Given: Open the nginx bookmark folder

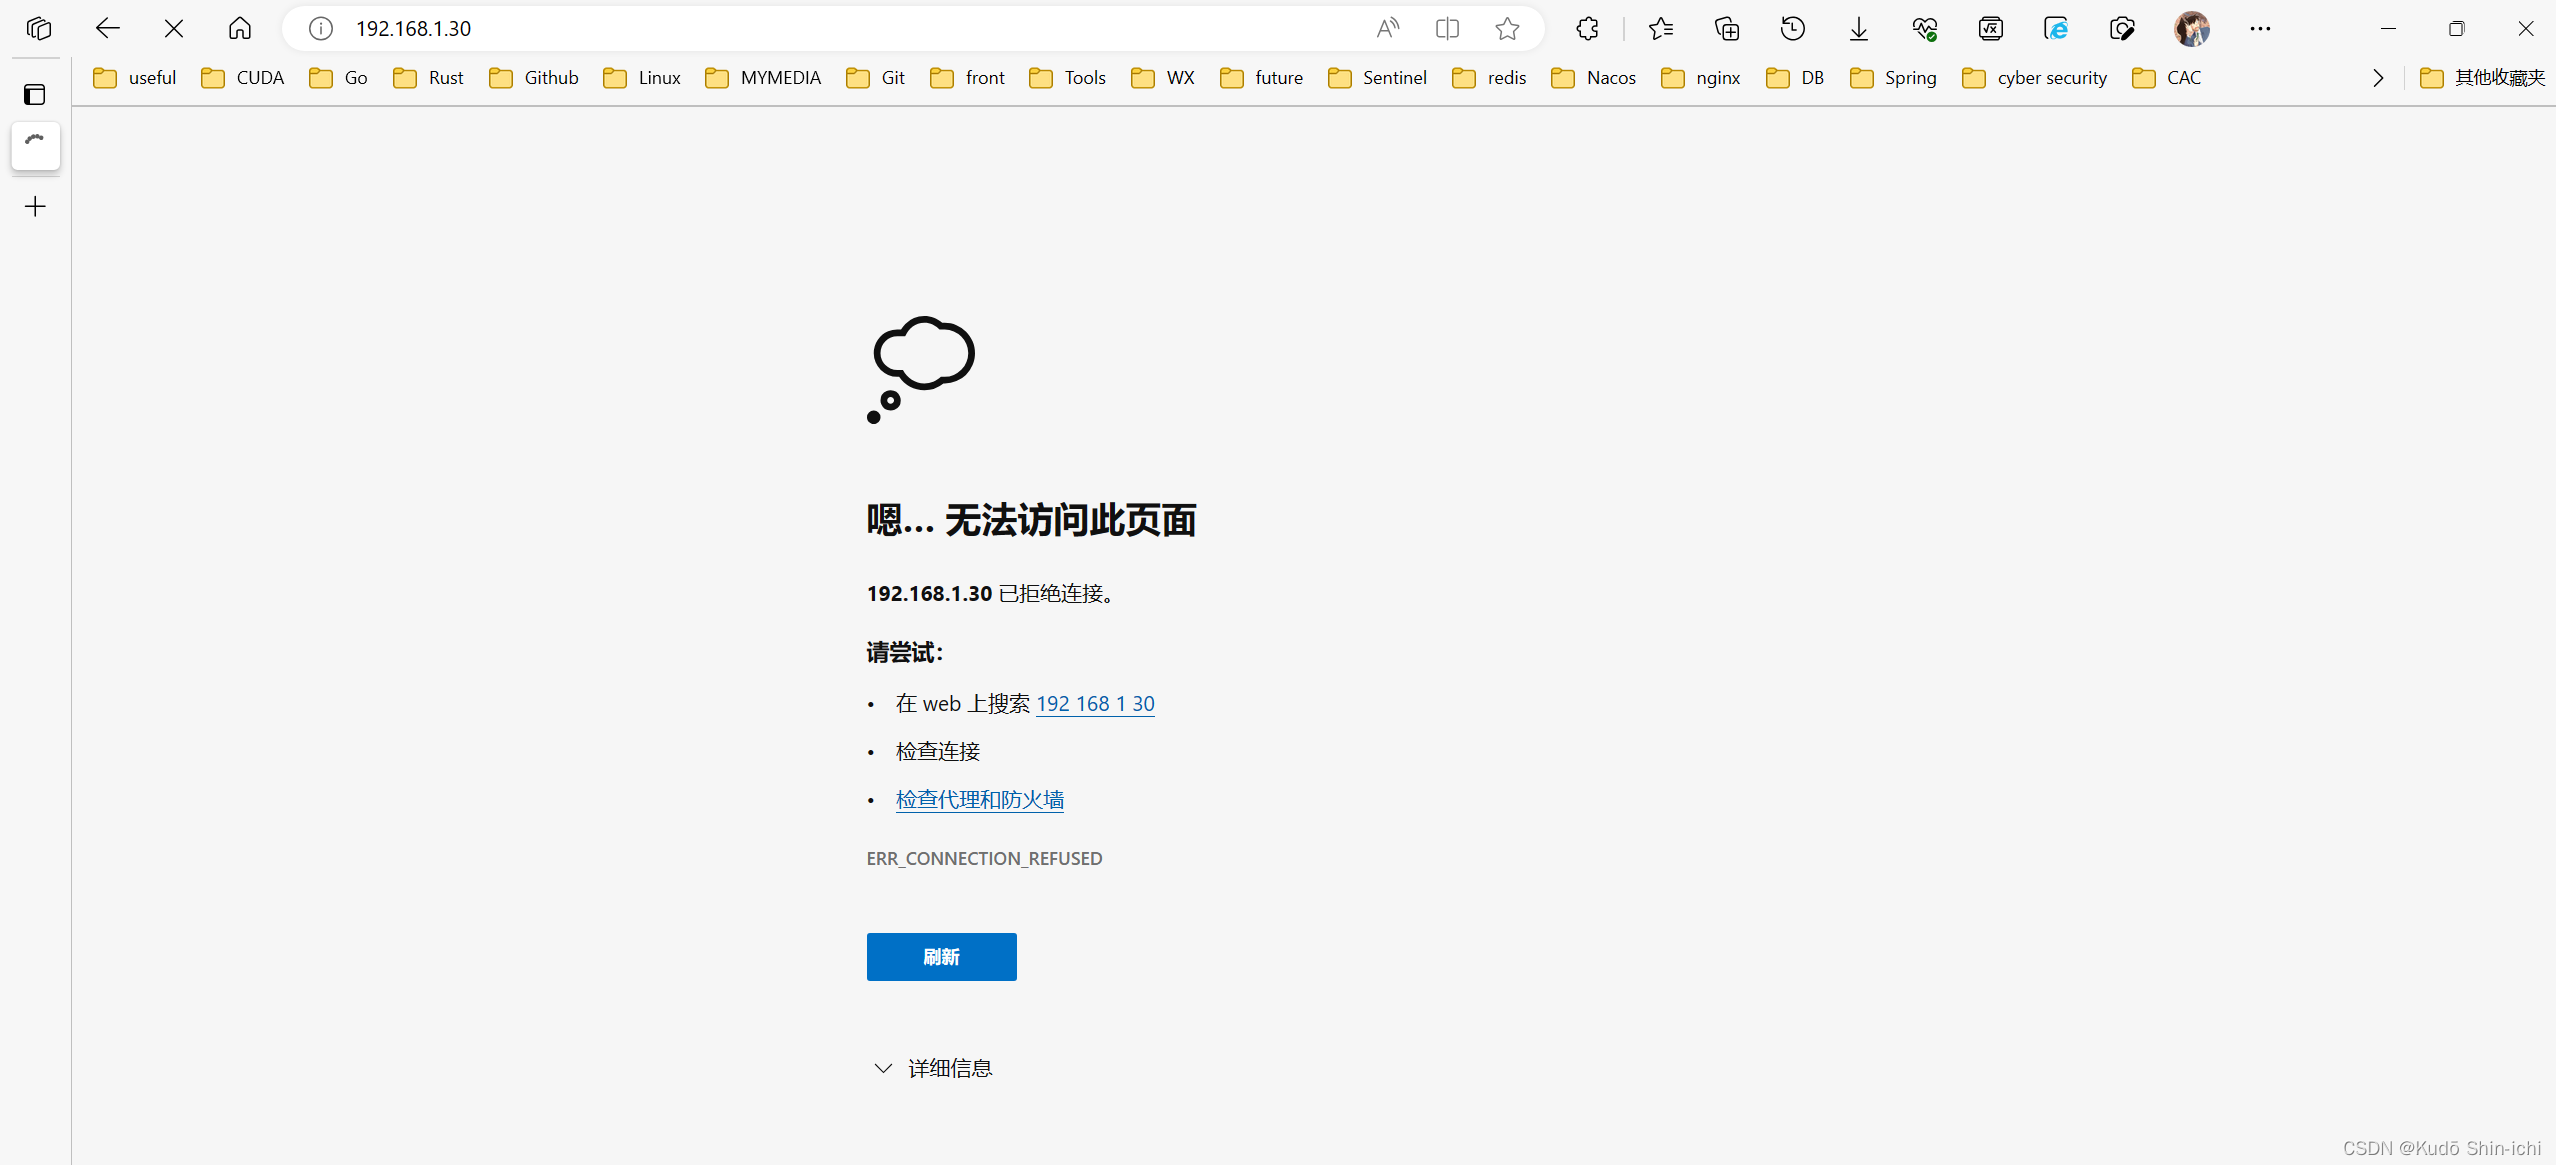Looking at the screenshot, I should click(x=1702, y=78).
